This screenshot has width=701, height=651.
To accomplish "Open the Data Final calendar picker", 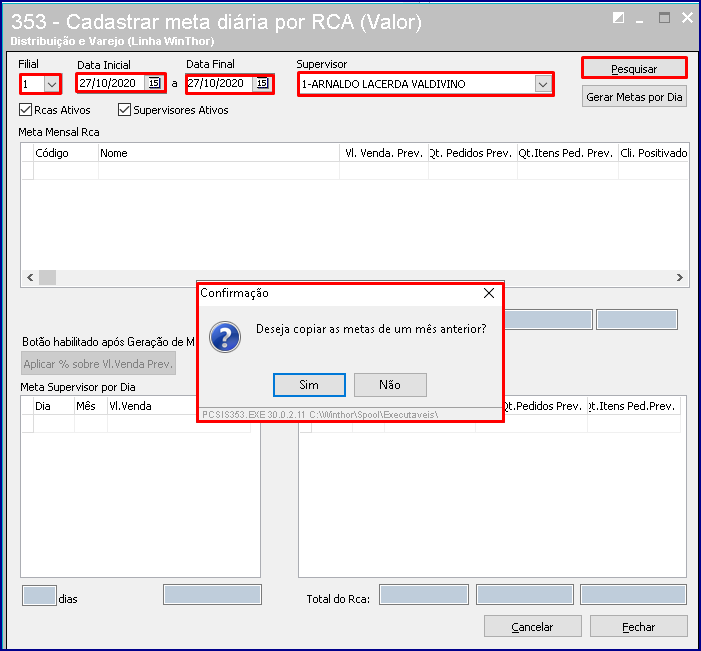I will pos(262,83).
